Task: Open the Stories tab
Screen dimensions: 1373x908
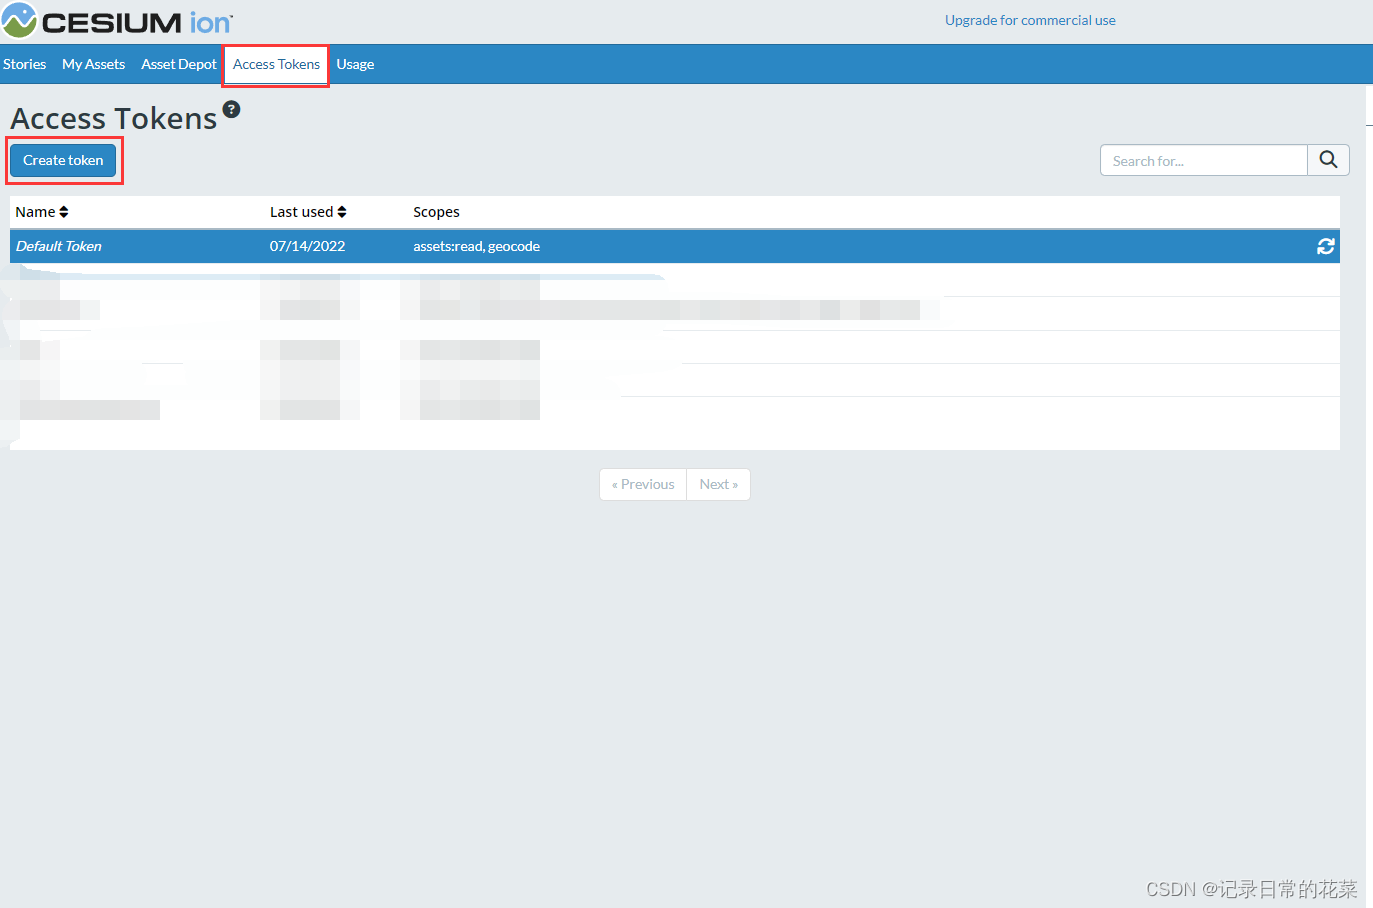Action: (x=25, y=64)
